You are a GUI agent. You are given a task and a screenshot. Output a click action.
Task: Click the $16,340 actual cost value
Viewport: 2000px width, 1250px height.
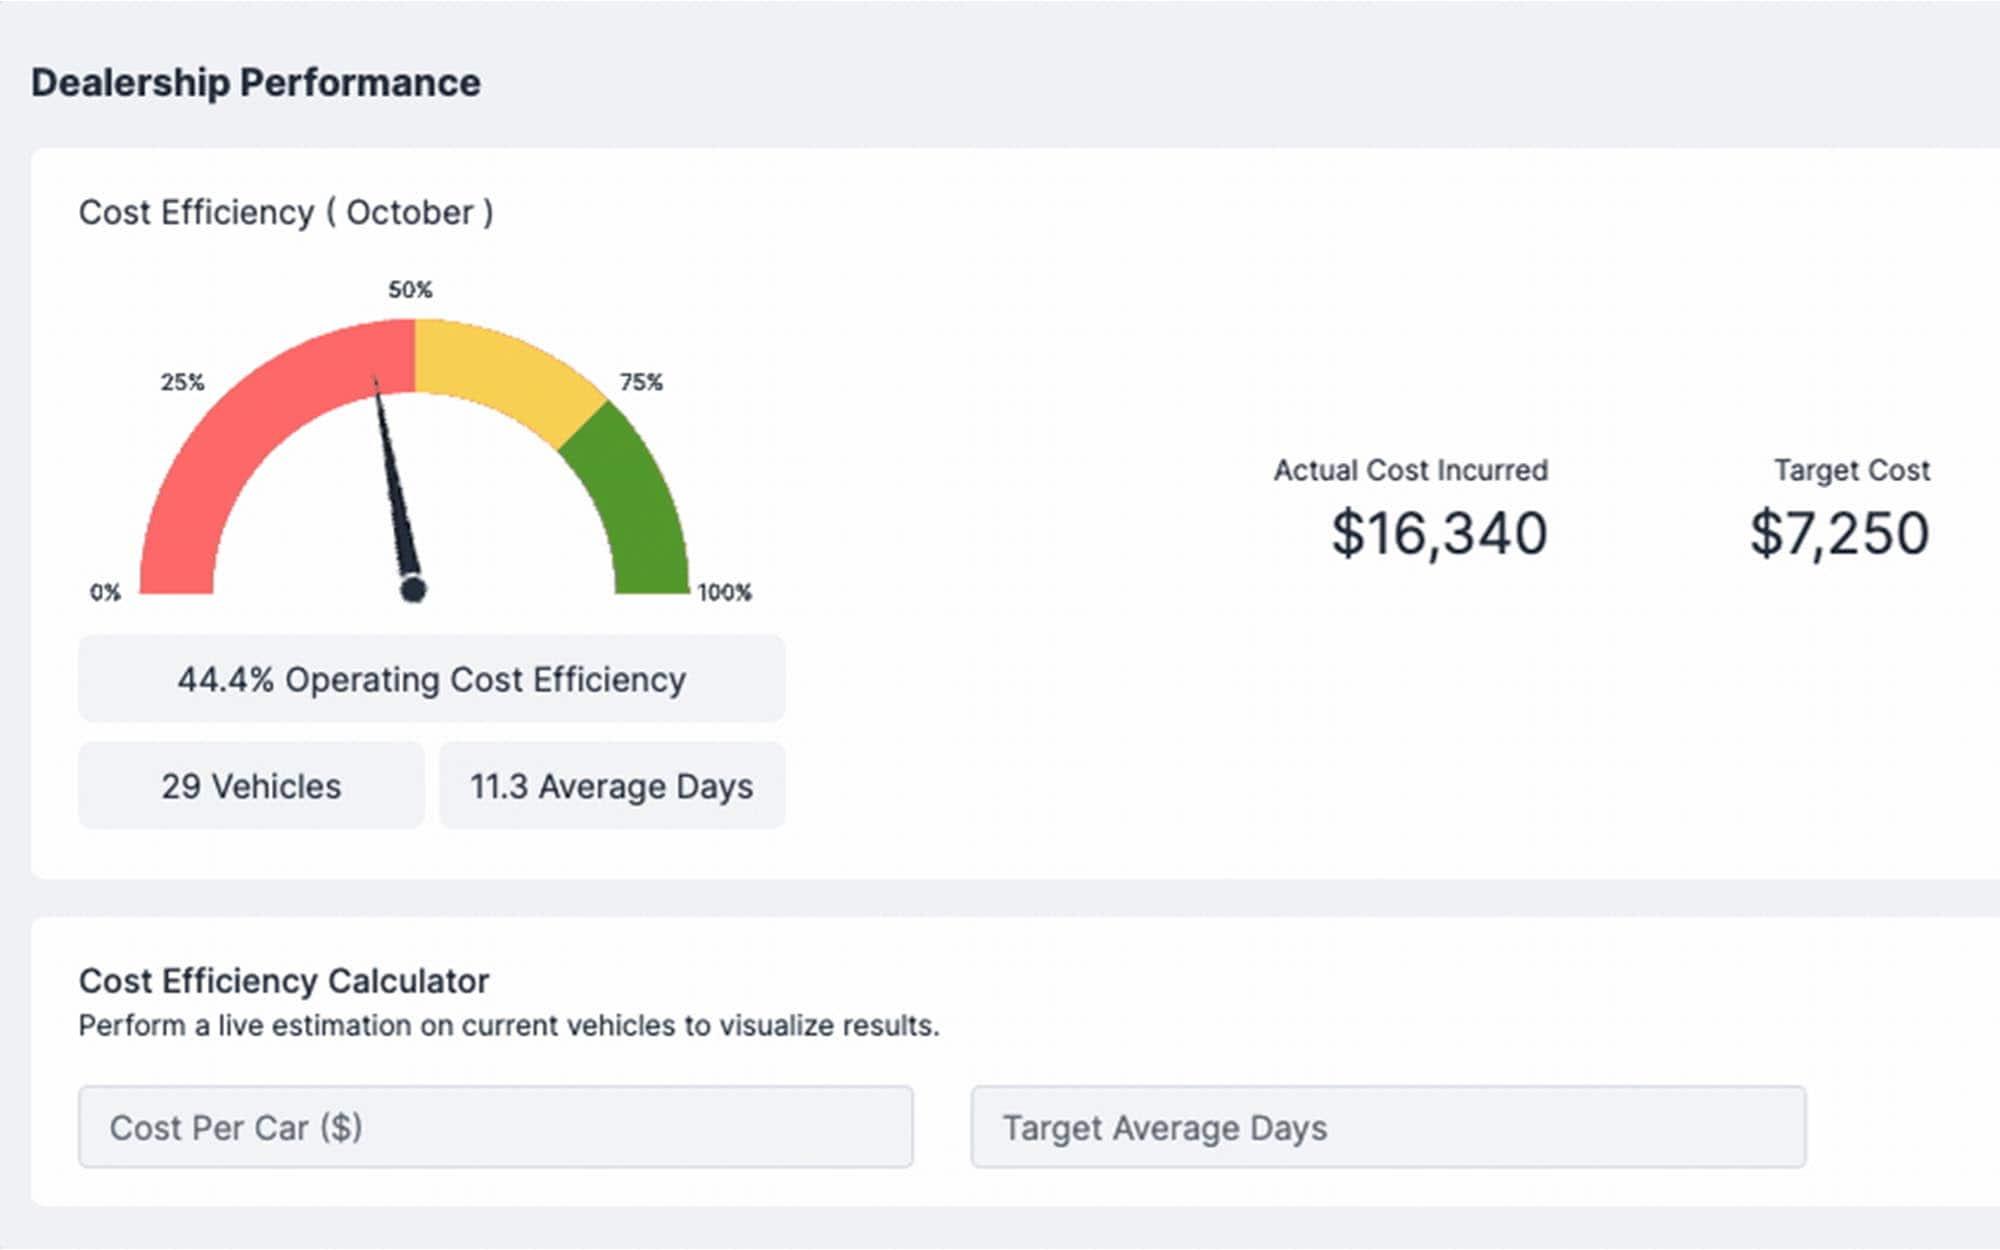1439,533
